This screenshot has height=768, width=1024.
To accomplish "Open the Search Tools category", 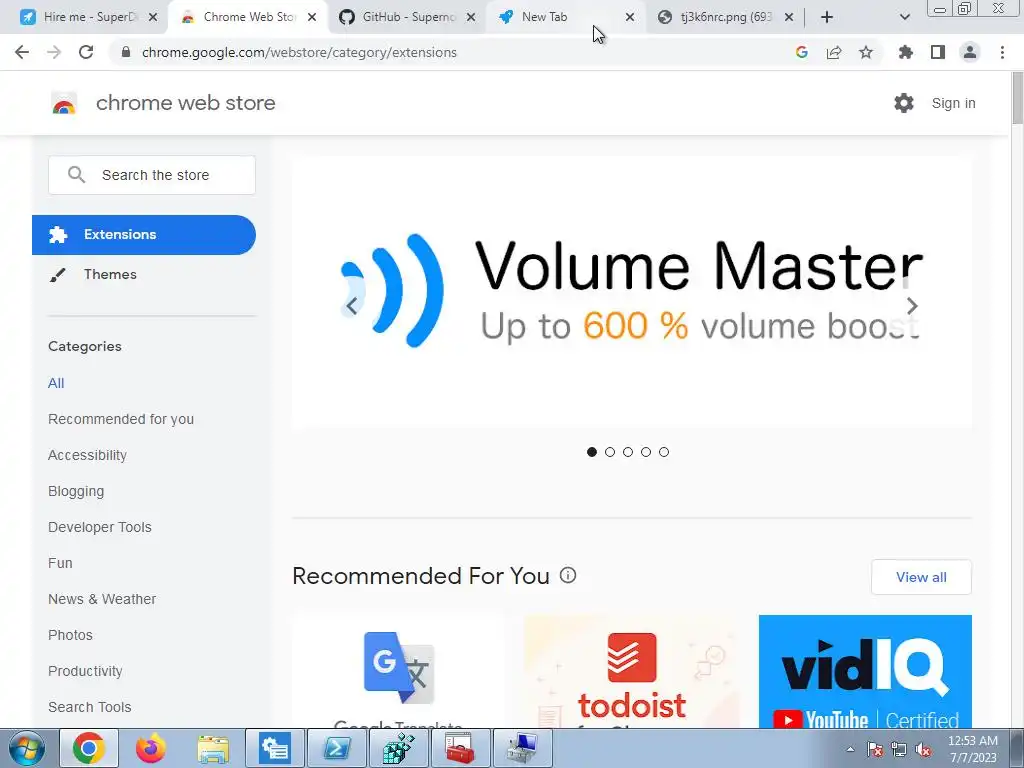I will [x=89, y=707].
